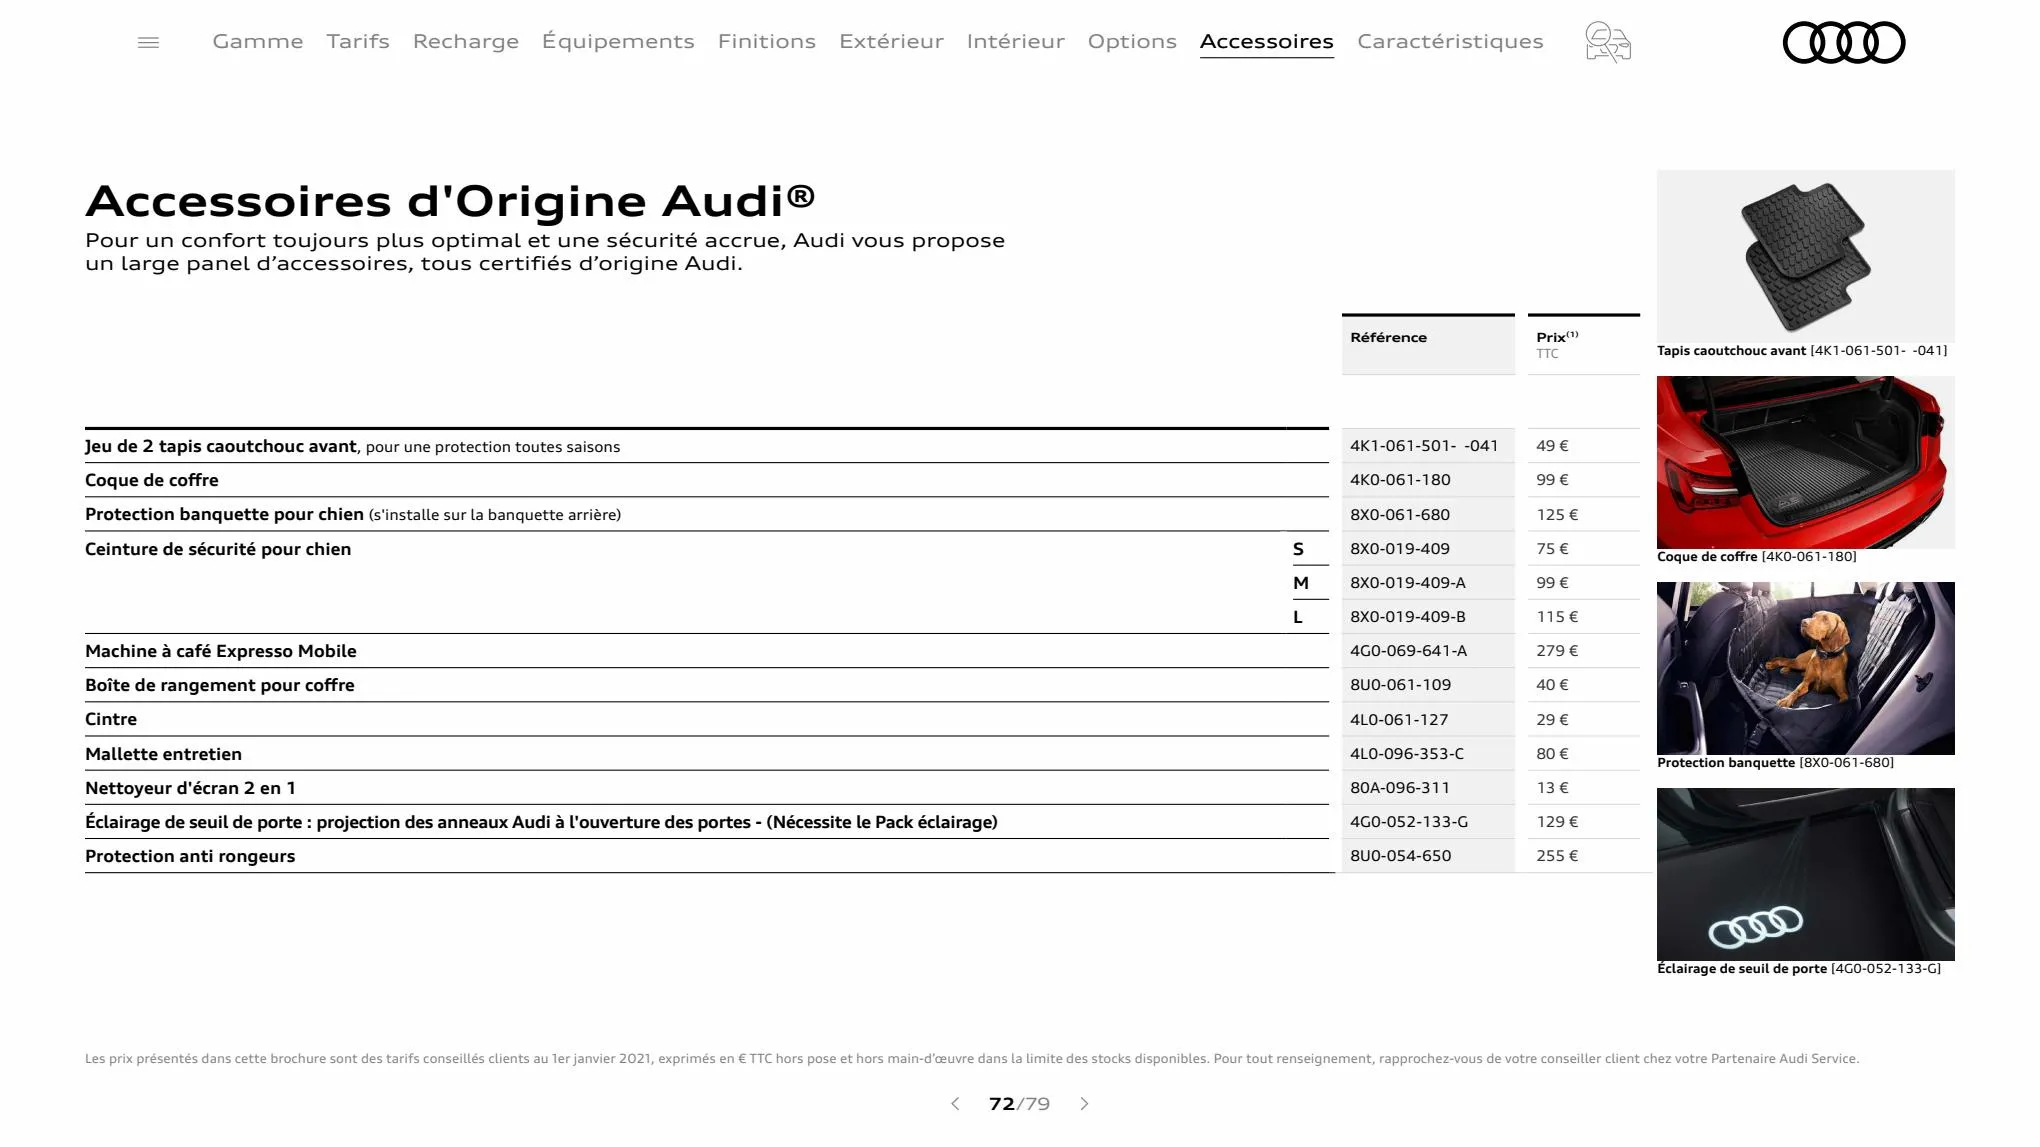Click reference '8X0-019-409-A'
The image size is (2040, 1147).
[1408, 583]
